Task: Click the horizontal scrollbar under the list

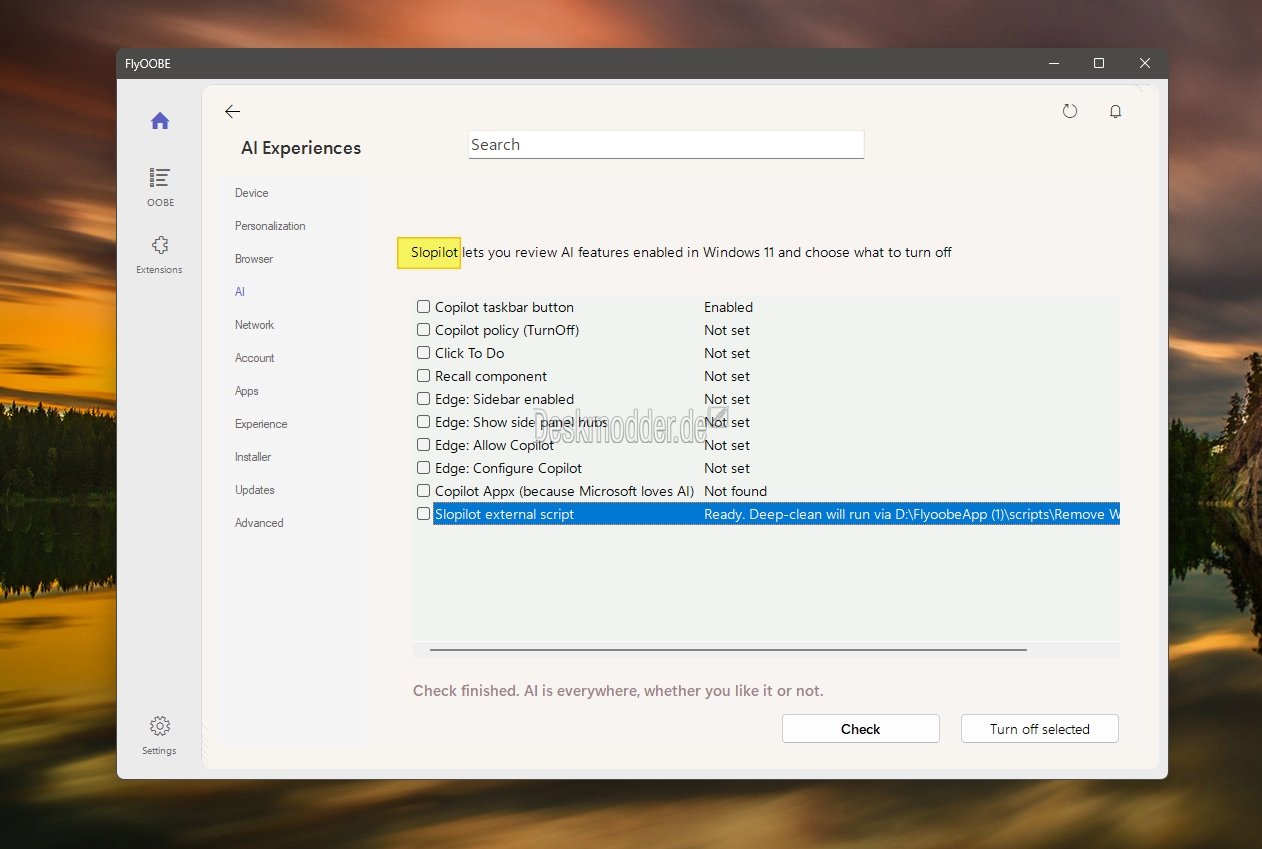Action: click(728, 650)
